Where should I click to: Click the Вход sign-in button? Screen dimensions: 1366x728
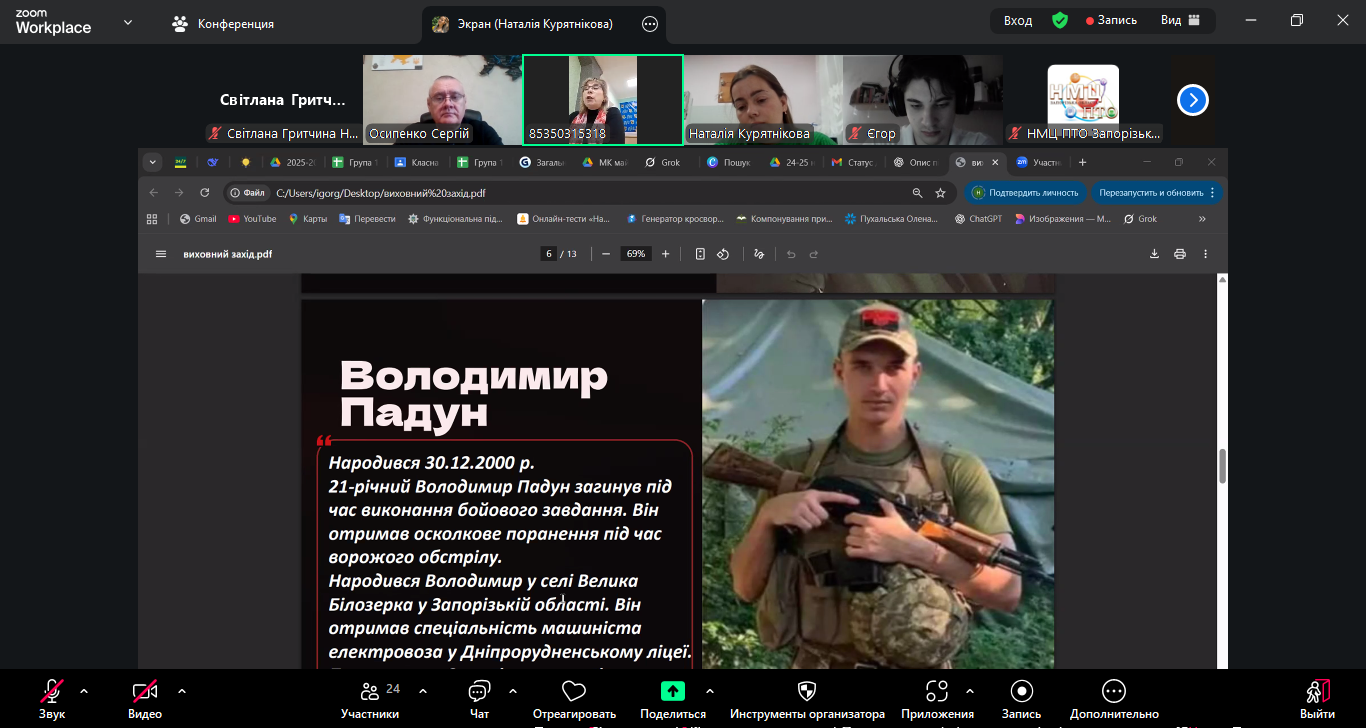[x=1018, y=21]
